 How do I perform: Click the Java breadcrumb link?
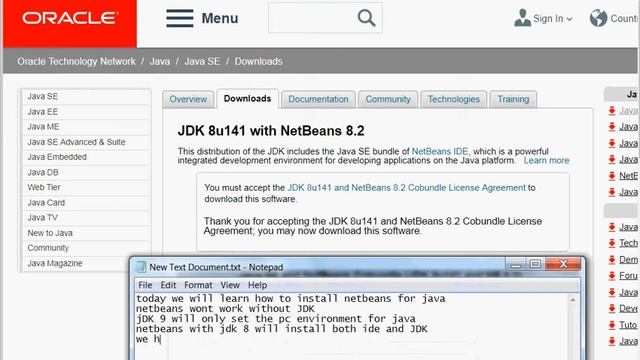[160, 61]
